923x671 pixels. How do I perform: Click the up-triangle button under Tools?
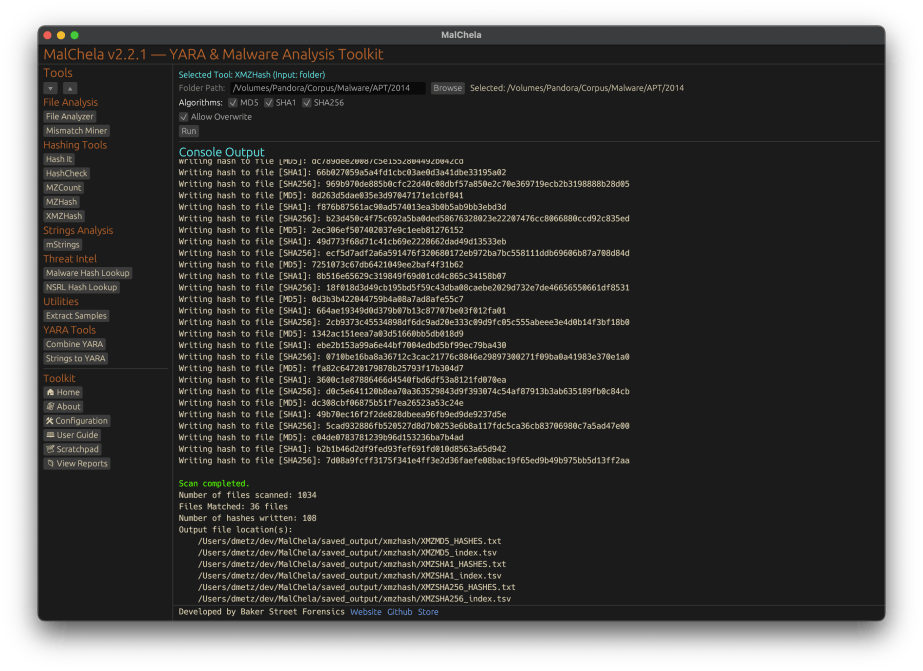(x=69, y=88)
